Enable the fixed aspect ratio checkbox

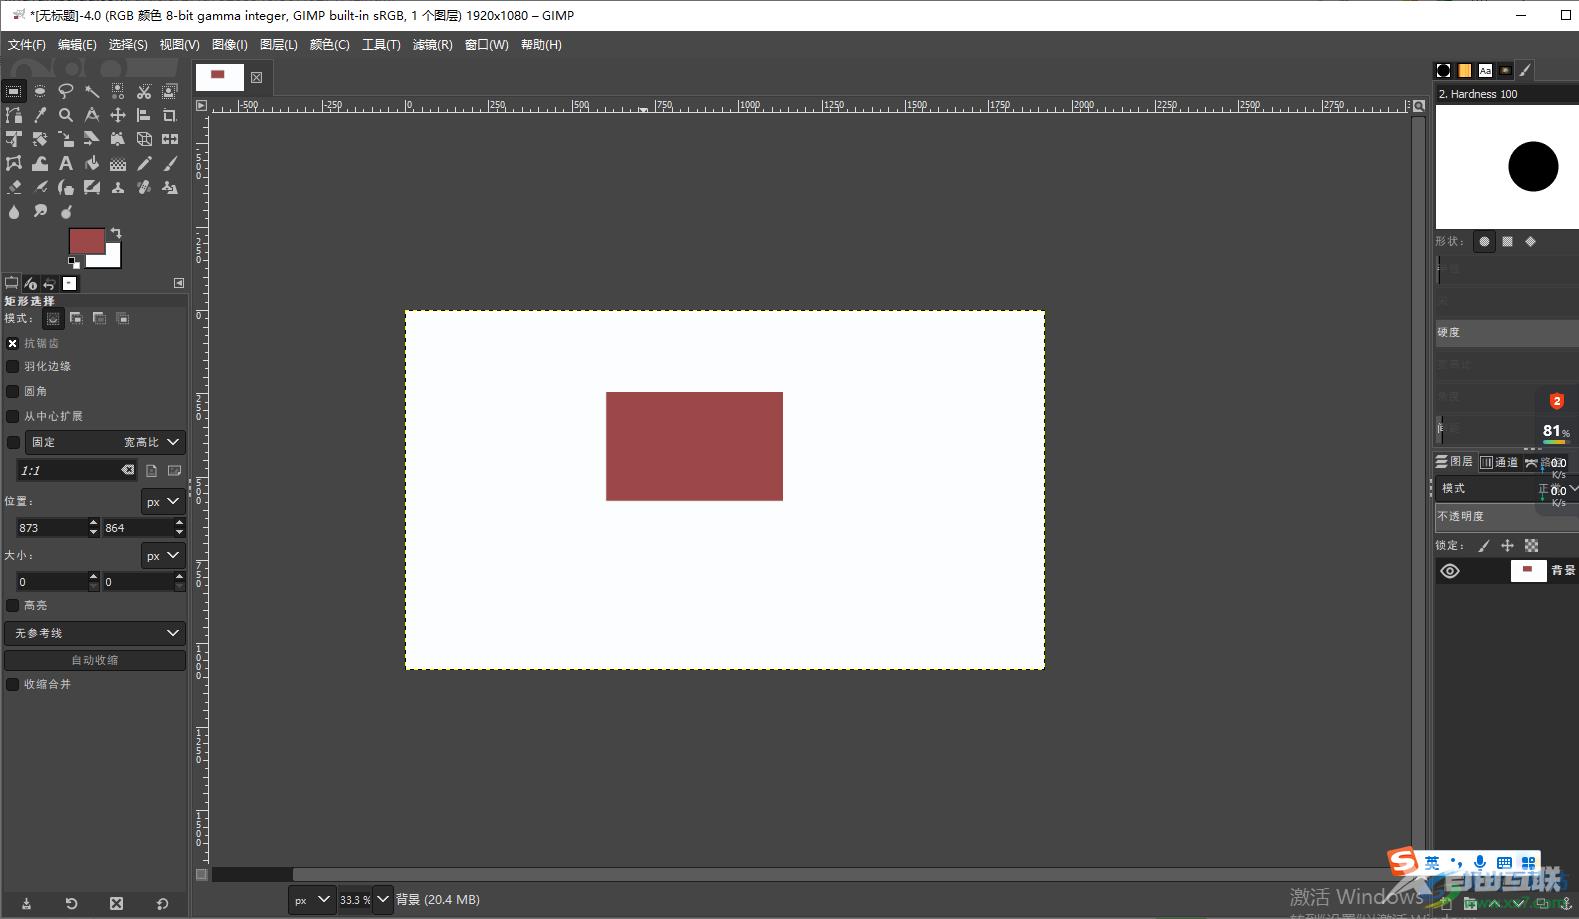(13, 442)
